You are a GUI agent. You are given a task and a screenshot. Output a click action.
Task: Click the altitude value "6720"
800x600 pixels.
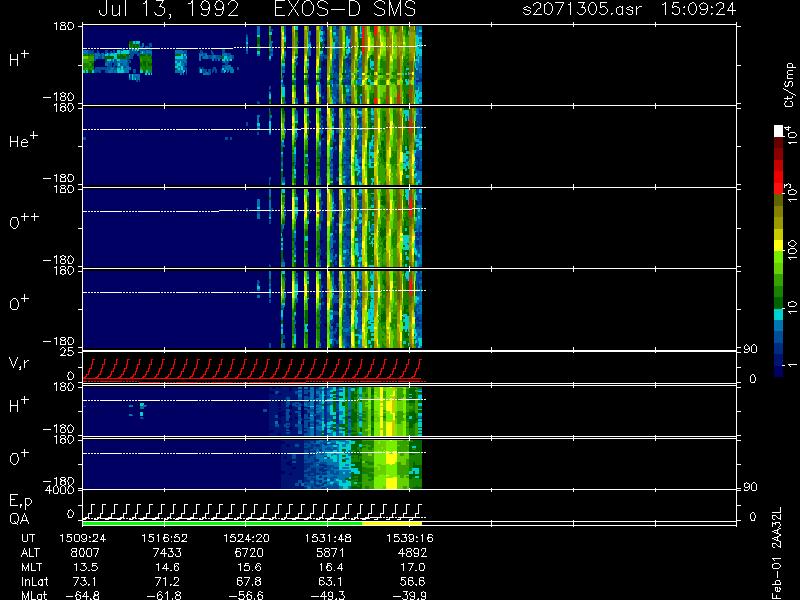[249, 553]
